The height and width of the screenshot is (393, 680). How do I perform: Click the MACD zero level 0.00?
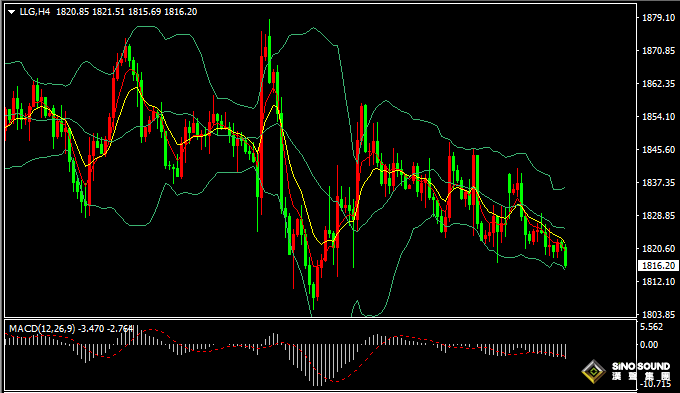[649, 345]
